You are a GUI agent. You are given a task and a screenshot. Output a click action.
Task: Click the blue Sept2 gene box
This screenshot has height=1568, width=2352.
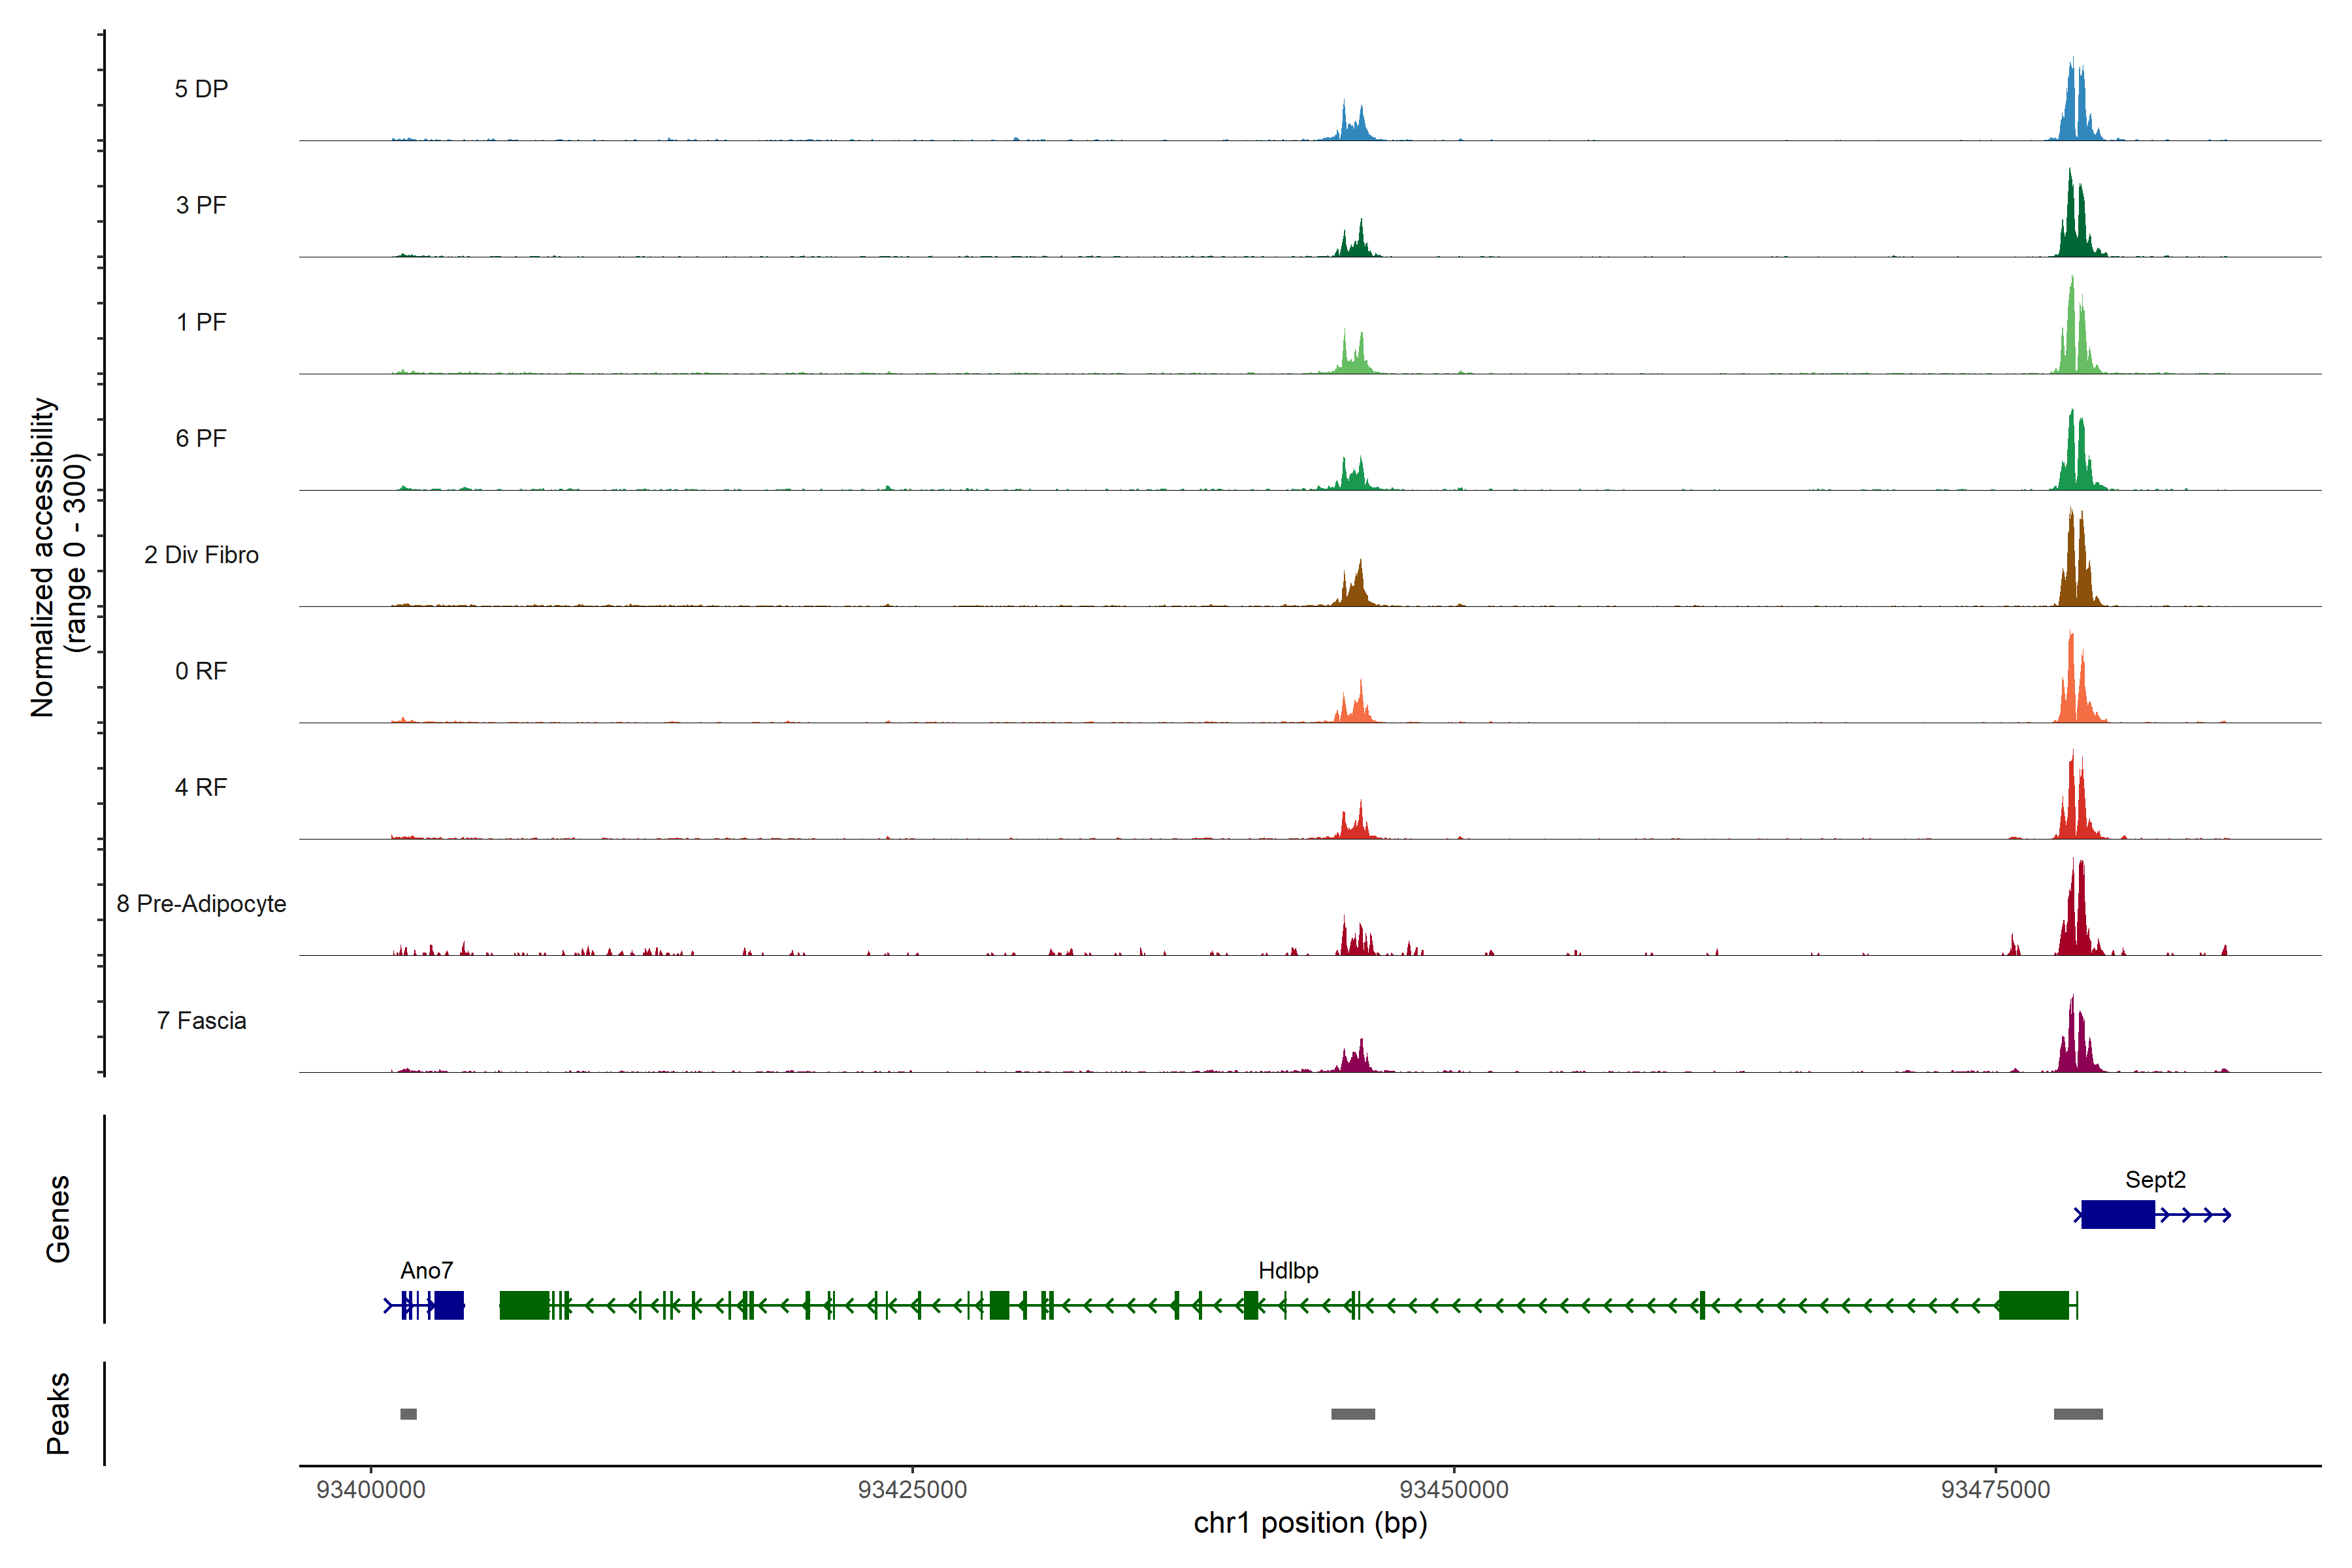[x=2117, y=1214]
